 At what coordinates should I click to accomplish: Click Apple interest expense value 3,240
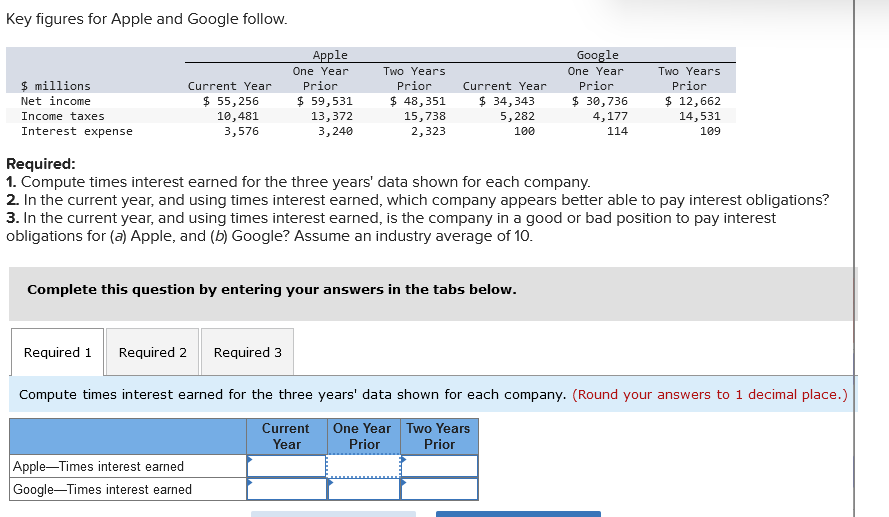point(335,131)
